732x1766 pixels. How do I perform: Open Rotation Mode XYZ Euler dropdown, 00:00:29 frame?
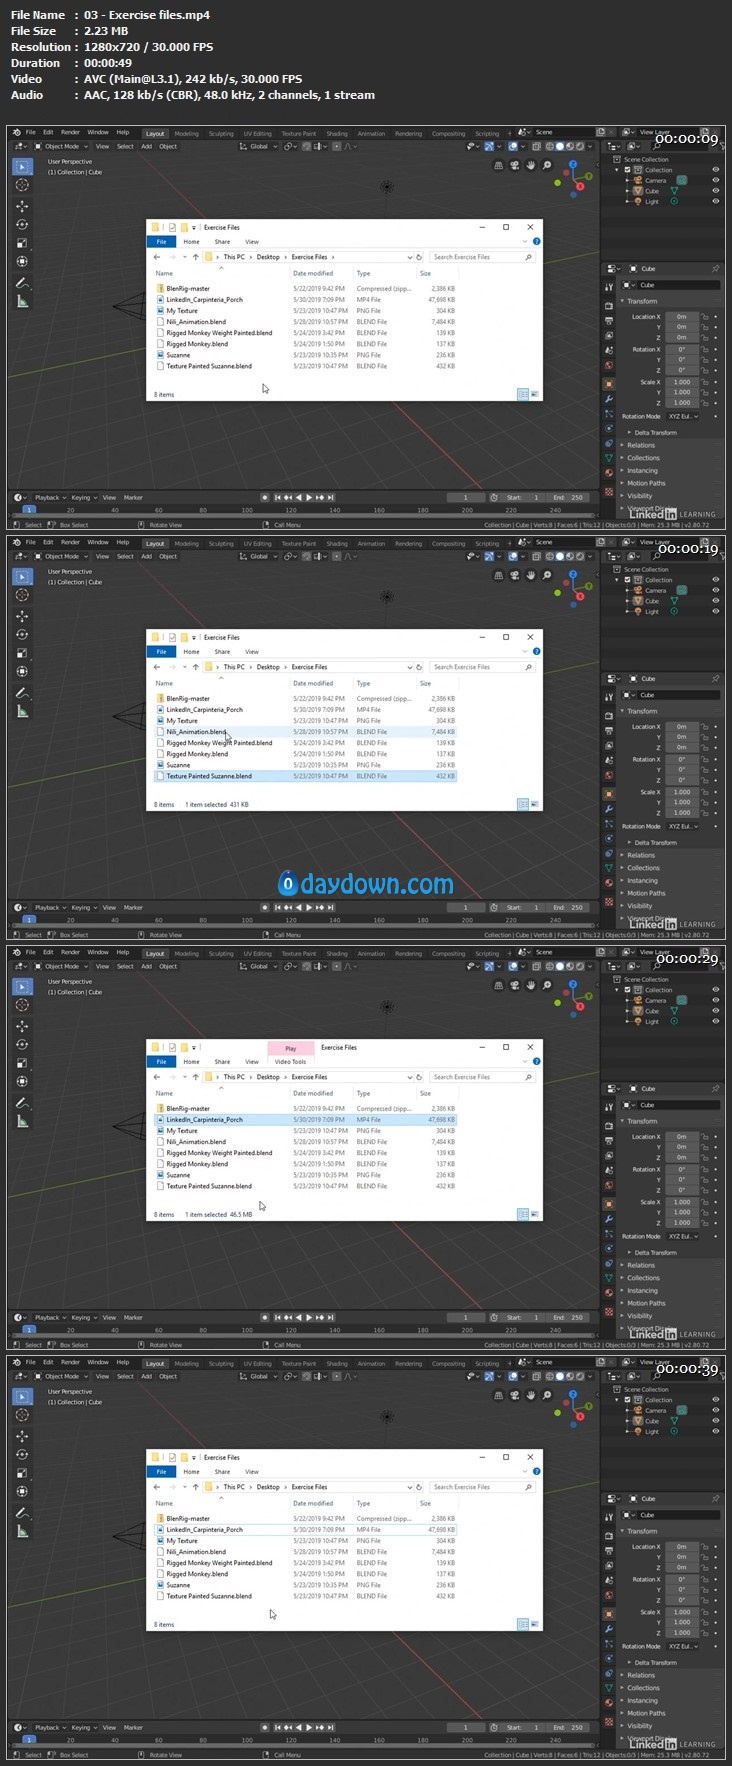683,1236
